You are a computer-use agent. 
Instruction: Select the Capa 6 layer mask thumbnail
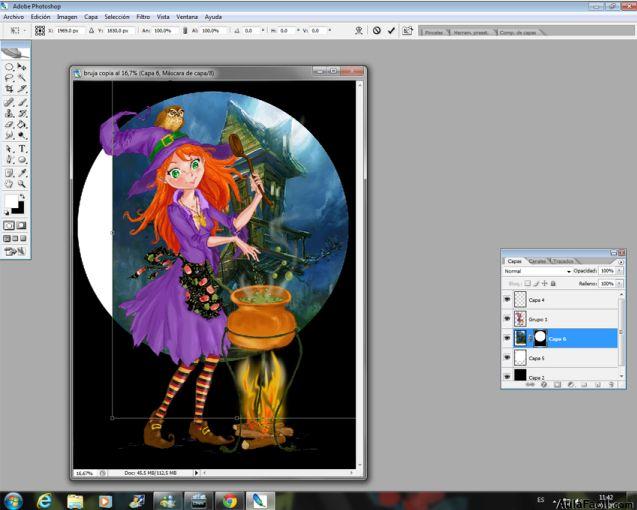coord(540,338)
